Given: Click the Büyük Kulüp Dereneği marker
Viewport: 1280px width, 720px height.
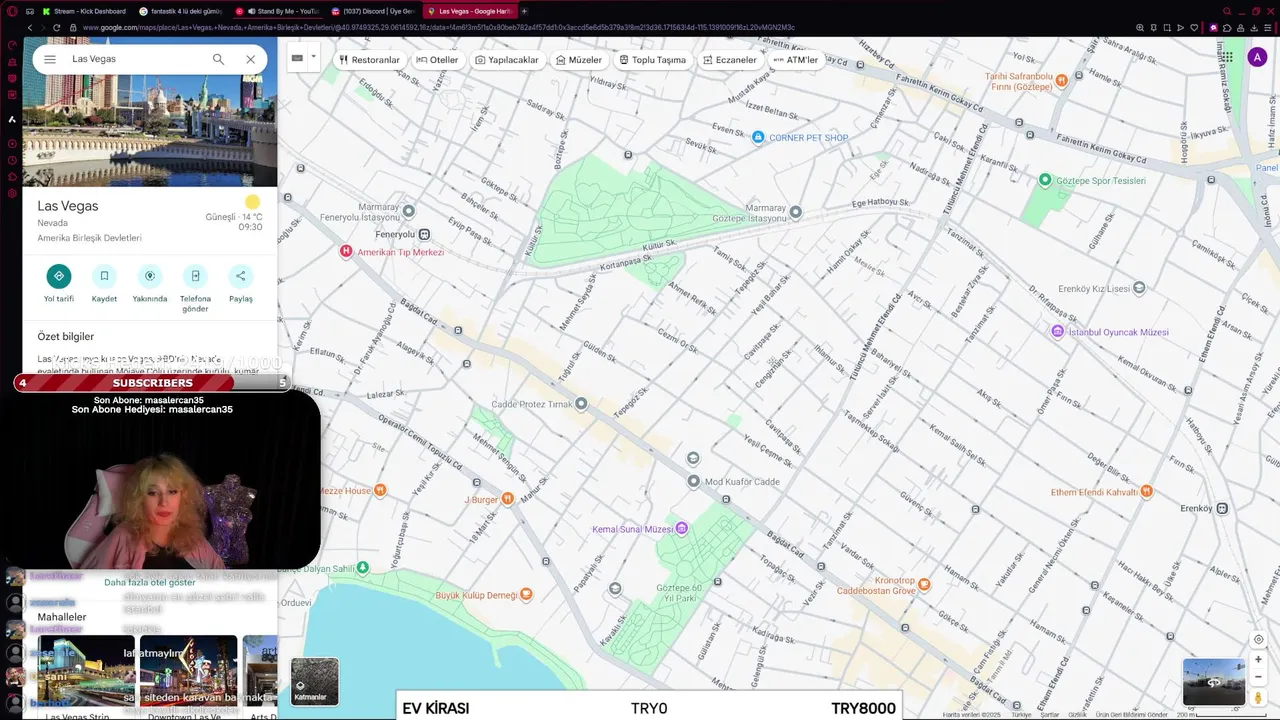Looking at the screenshot, I should click(x=526, y=594).
